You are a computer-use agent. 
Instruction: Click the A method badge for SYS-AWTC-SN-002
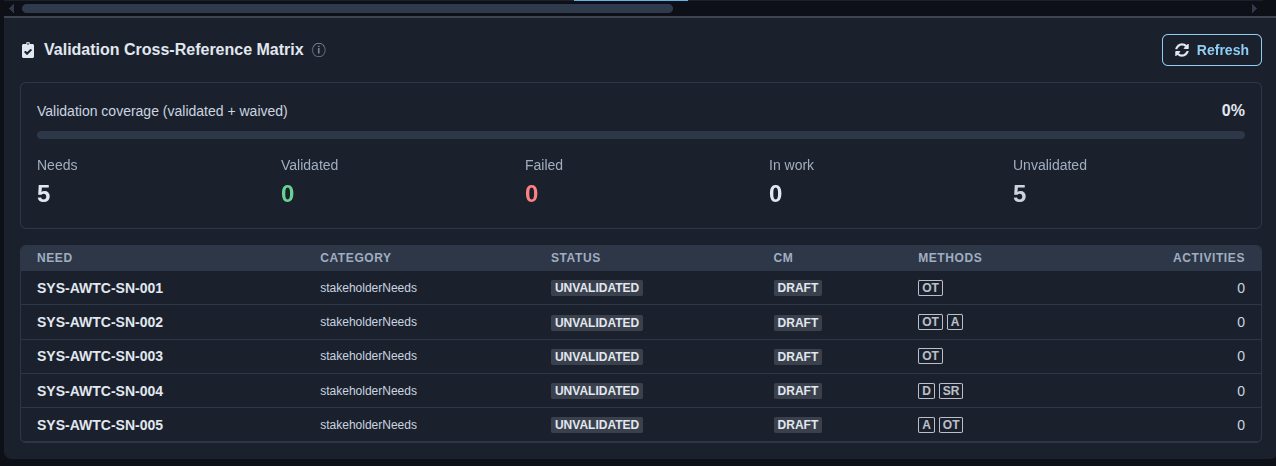coord(955,322)
